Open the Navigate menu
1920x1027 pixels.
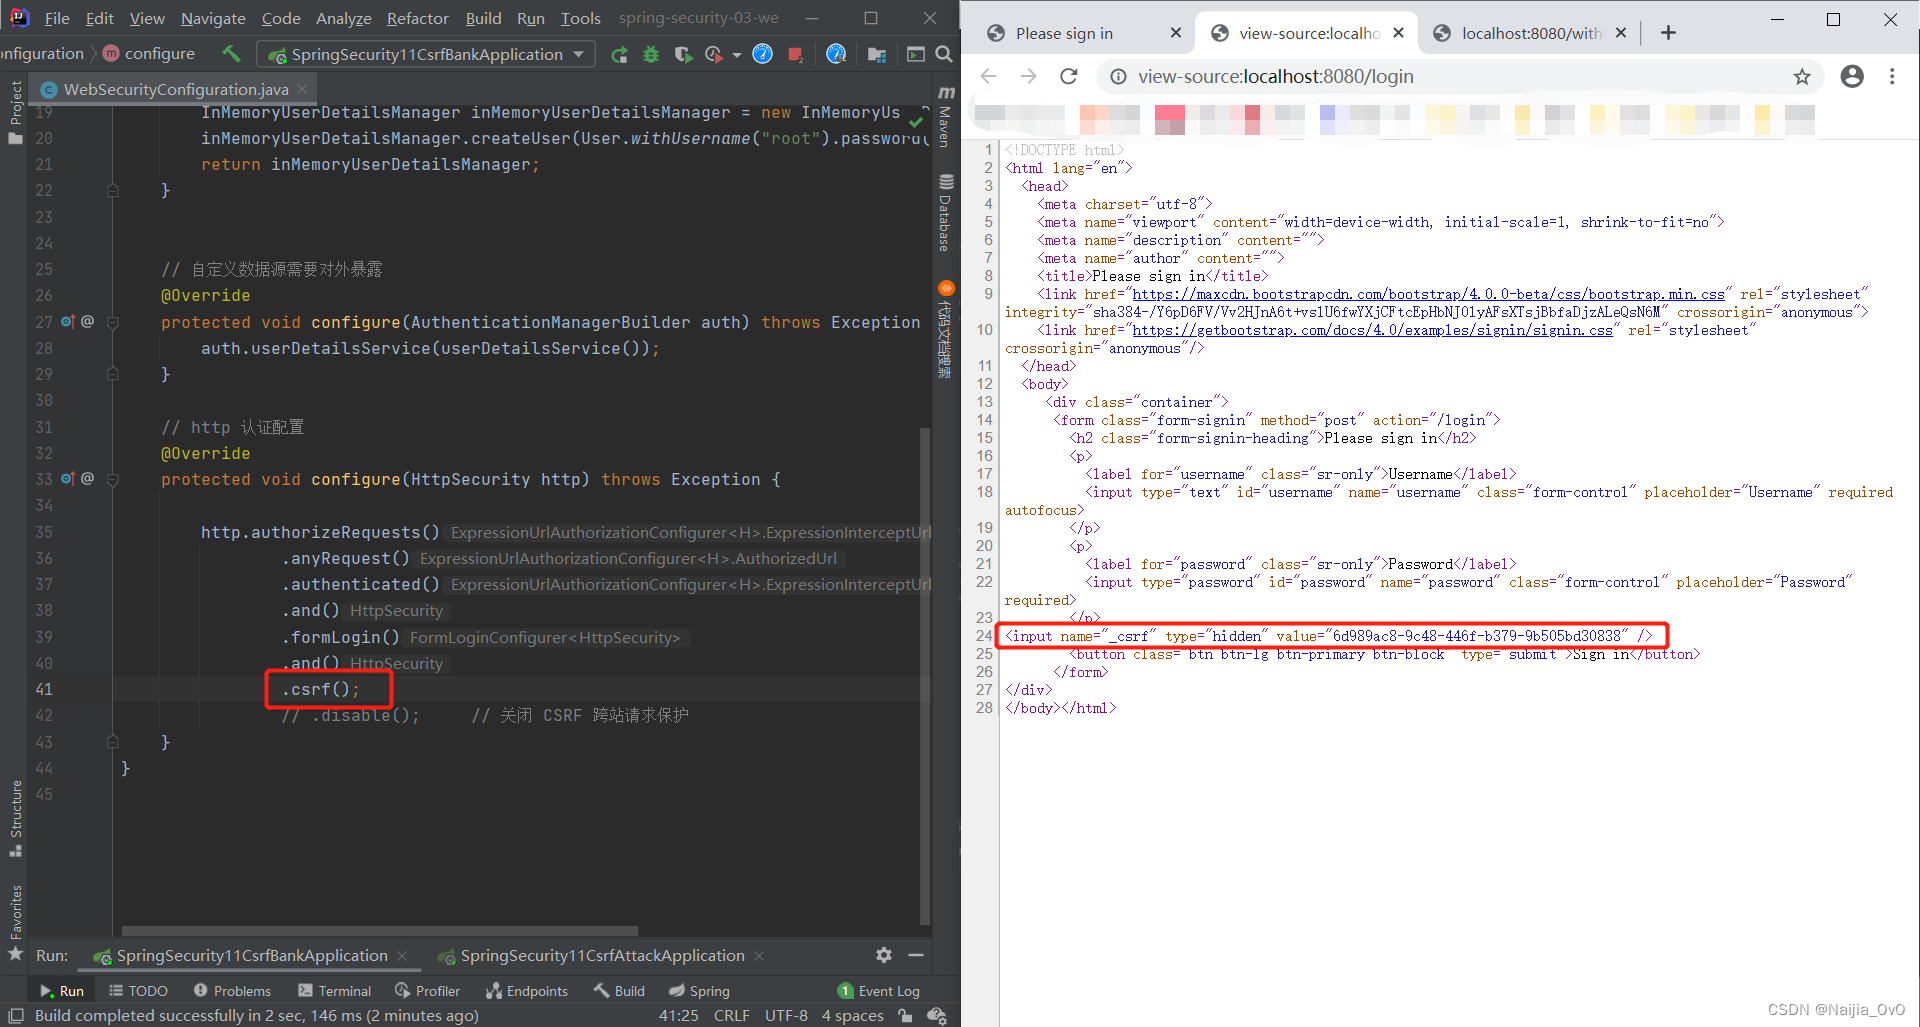(213, 18)
